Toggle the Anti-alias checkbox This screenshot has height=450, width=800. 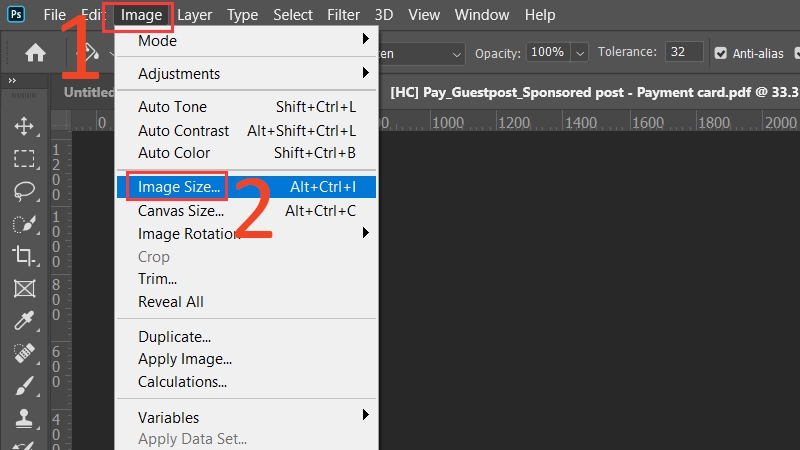[x=722, y=53]
